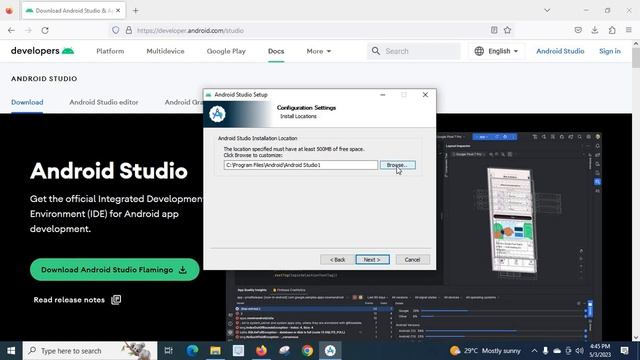The width and height of the screenshot is (640, 360).
Task: Reload the page with the refresh icon
Action: (45, 30)
